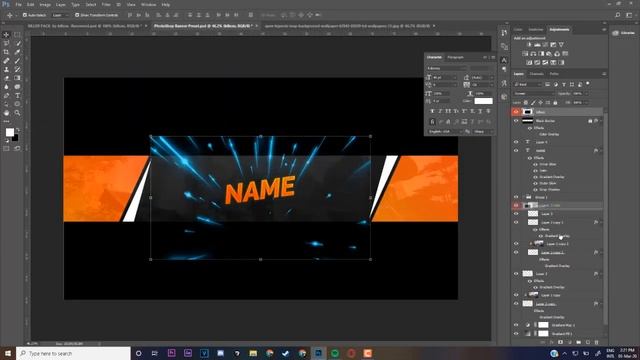Open Task View on the taskbar
640x360 pixels.
tap(155, 353)
